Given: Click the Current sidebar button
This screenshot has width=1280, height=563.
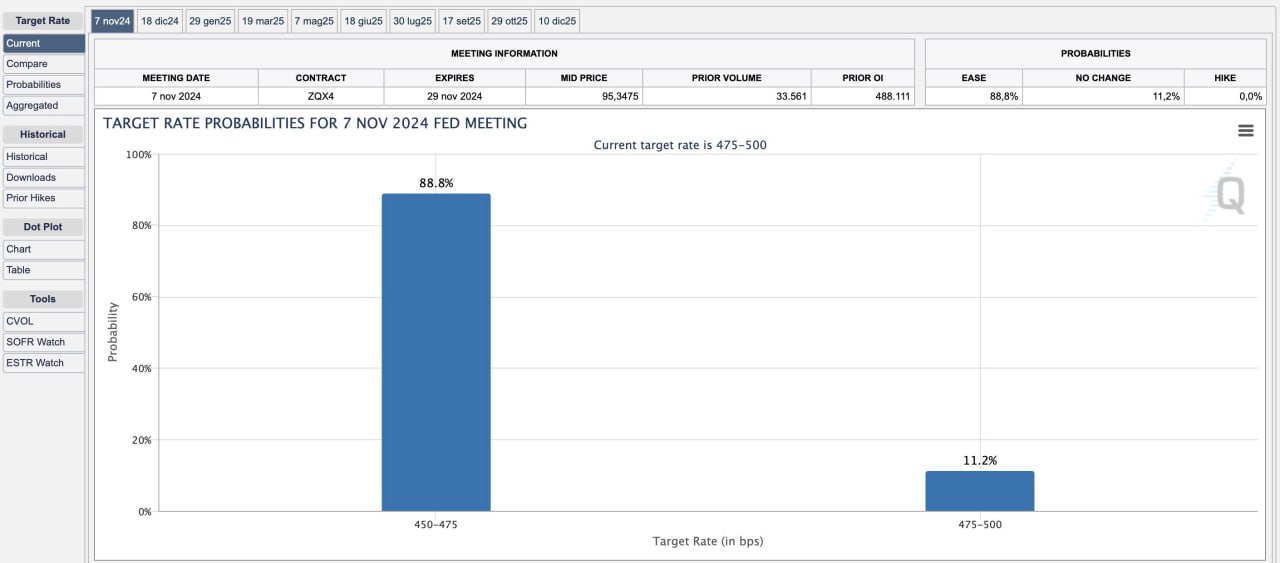Looking at the screenshot, I should (x=43, y=44).
